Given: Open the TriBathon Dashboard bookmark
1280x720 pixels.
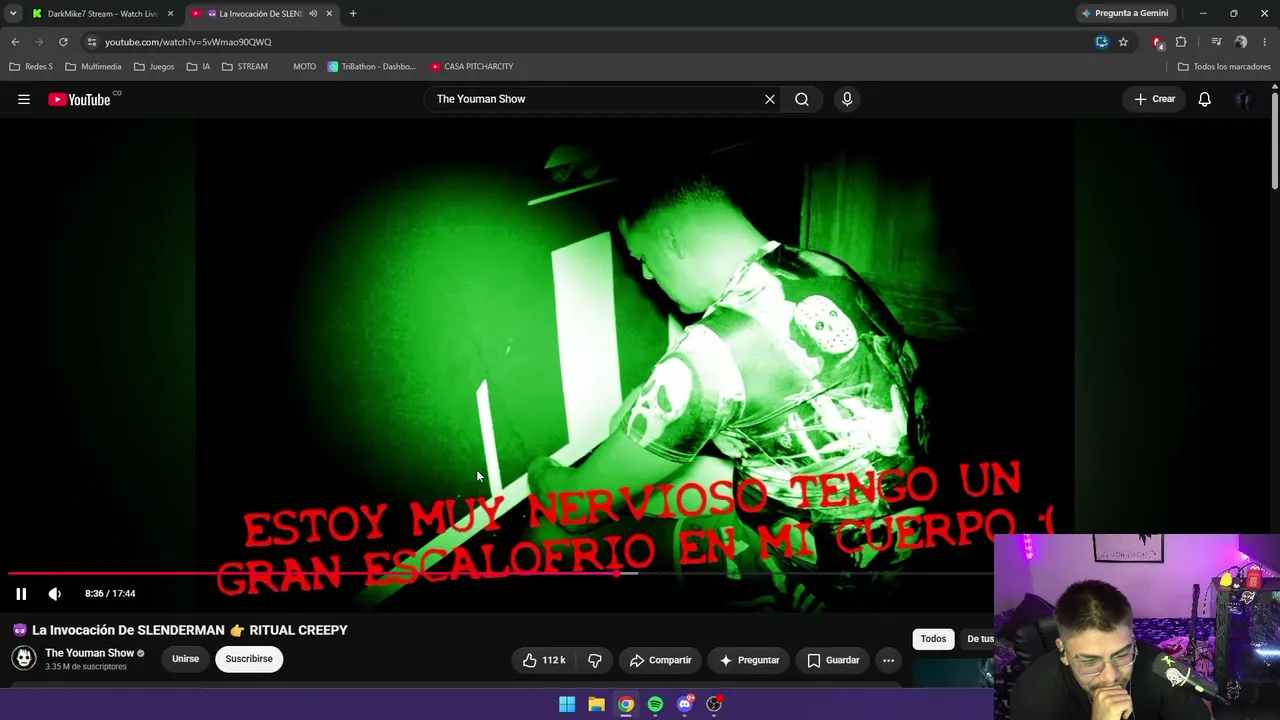Looking at the screenshot, I should (372, 67).
